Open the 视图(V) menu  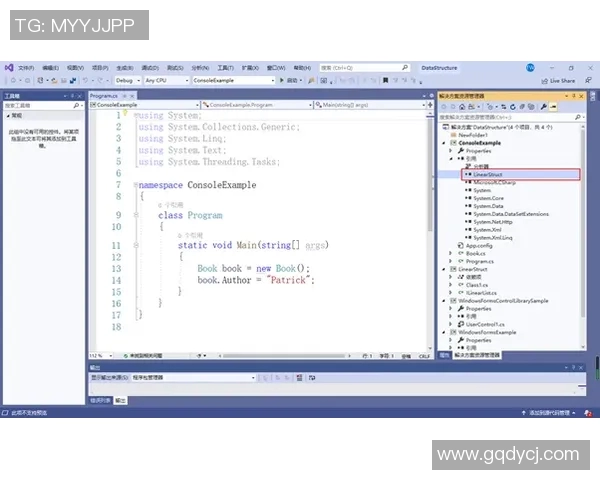(x=75, y=68)
